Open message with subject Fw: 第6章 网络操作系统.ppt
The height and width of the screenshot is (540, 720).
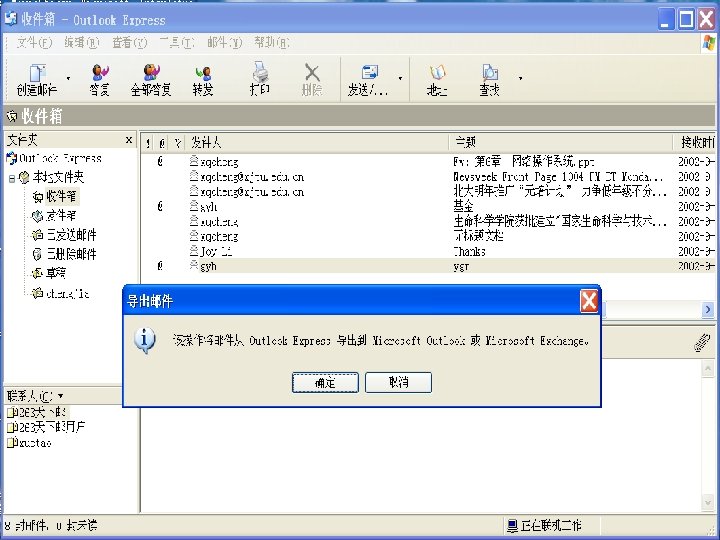tap(428, 162)
